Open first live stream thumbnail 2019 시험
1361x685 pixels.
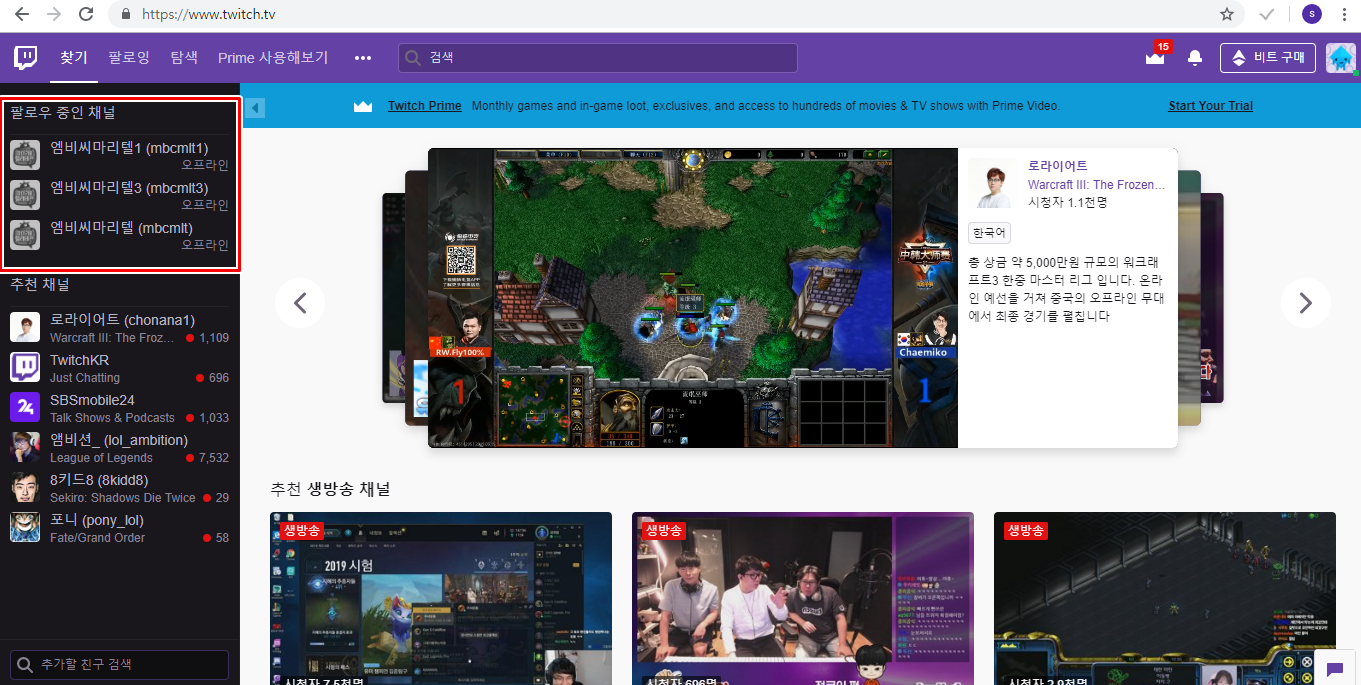click(x=441, y=598)
